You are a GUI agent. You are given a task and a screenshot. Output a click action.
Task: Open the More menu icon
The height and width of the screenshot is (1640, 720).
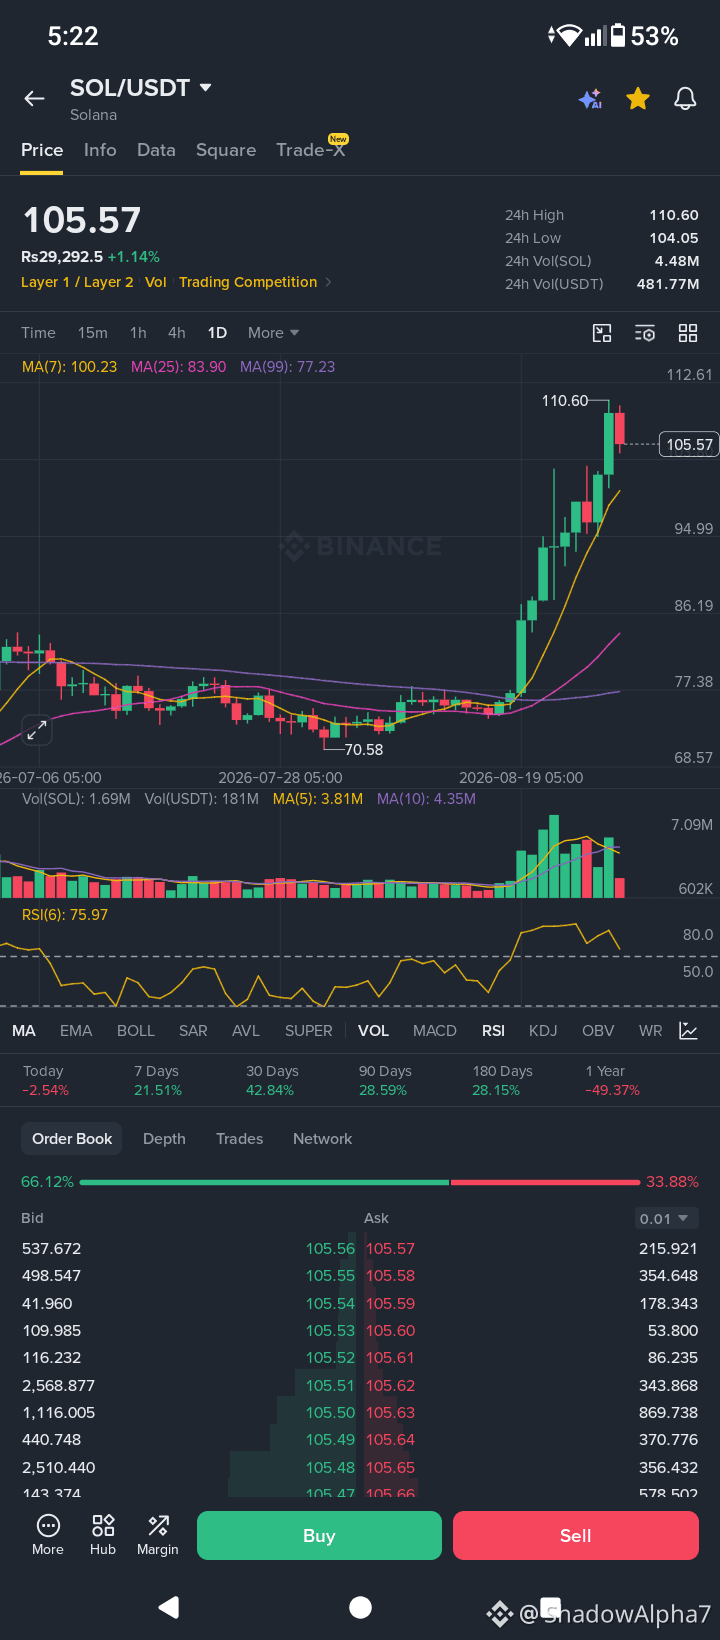click(48, 1535)
